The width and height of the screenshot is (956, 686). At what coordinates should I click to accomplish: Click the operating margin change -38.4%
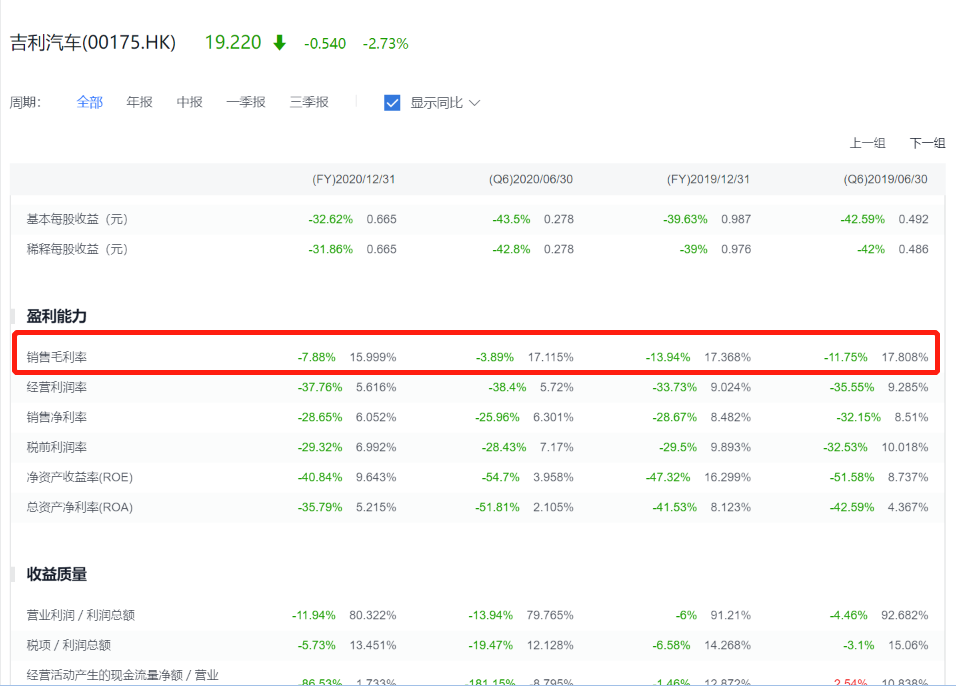click(507, 387)
